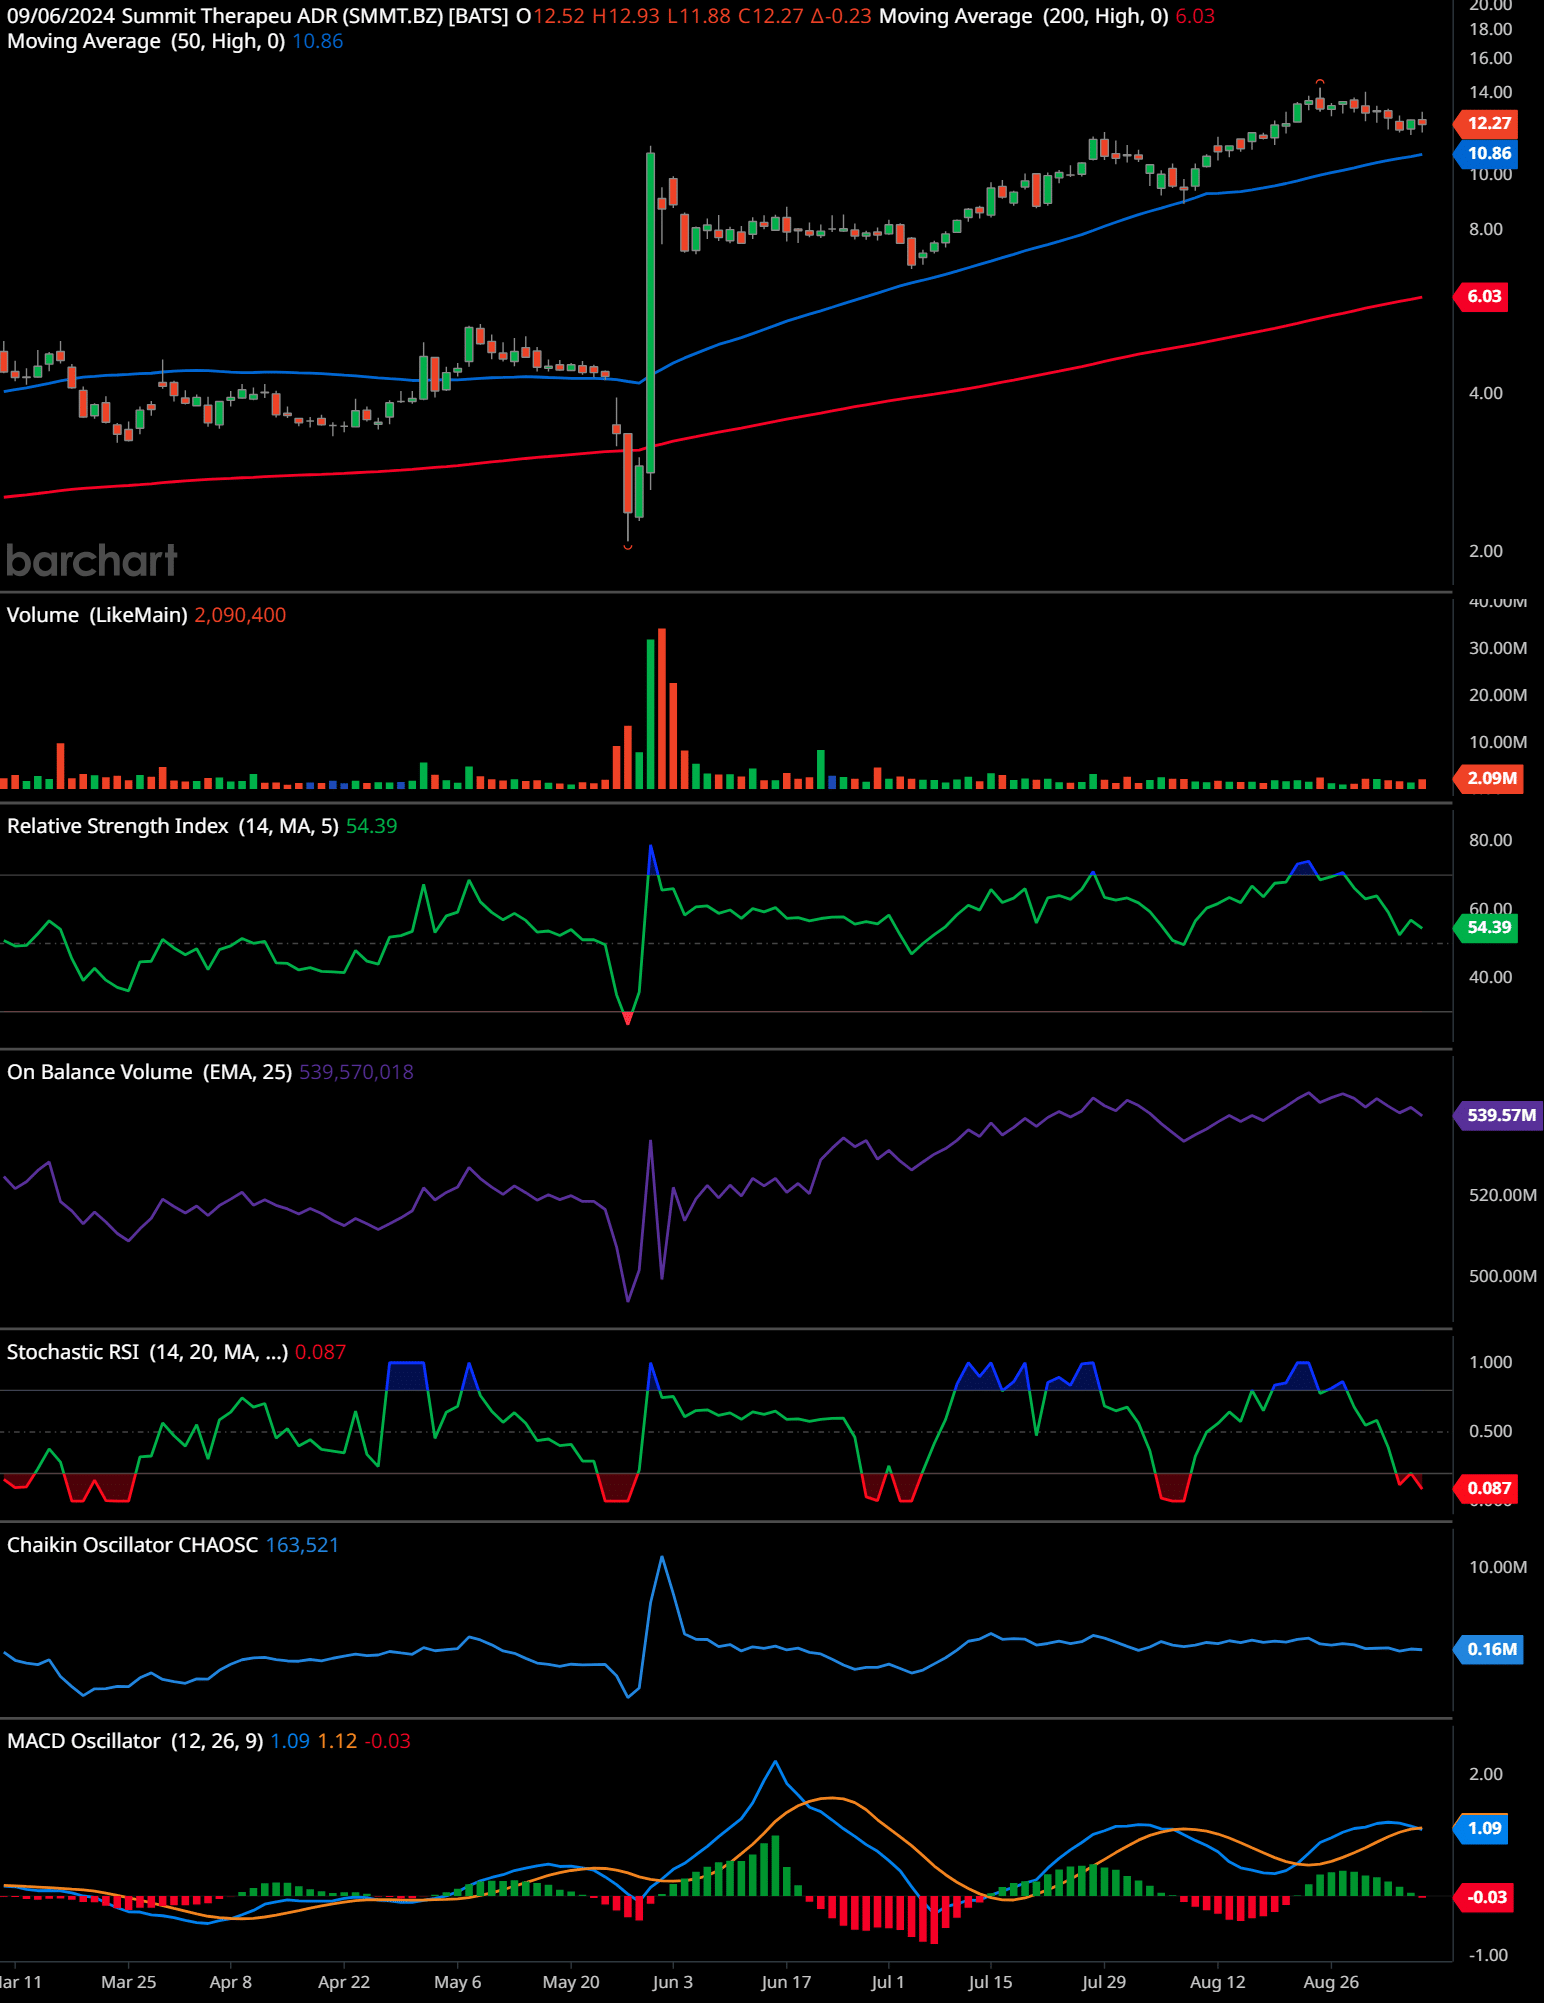The width and height of the screenshot is (1544, 2003).
Task: Click the Jul 1 date axis label
Action: click(888, 1982)
